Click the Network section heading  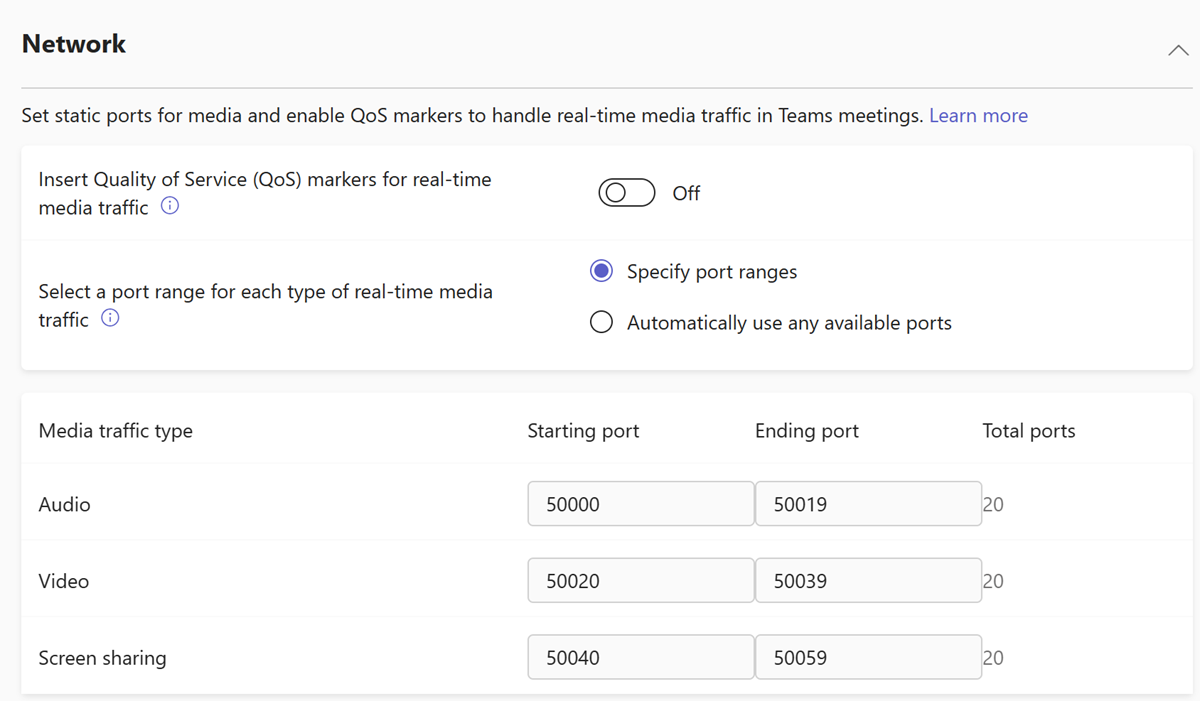(74, 44)
